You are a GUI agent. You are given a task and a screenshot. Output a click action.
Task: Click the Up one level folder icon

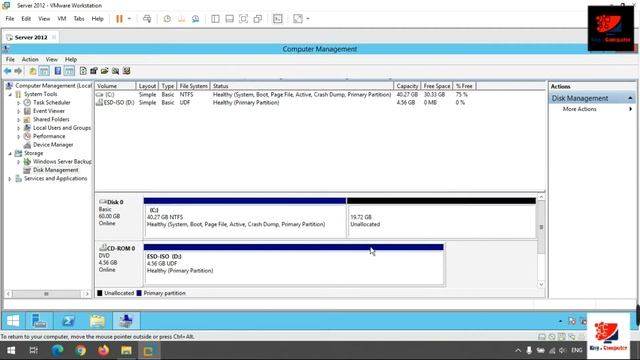33,71
